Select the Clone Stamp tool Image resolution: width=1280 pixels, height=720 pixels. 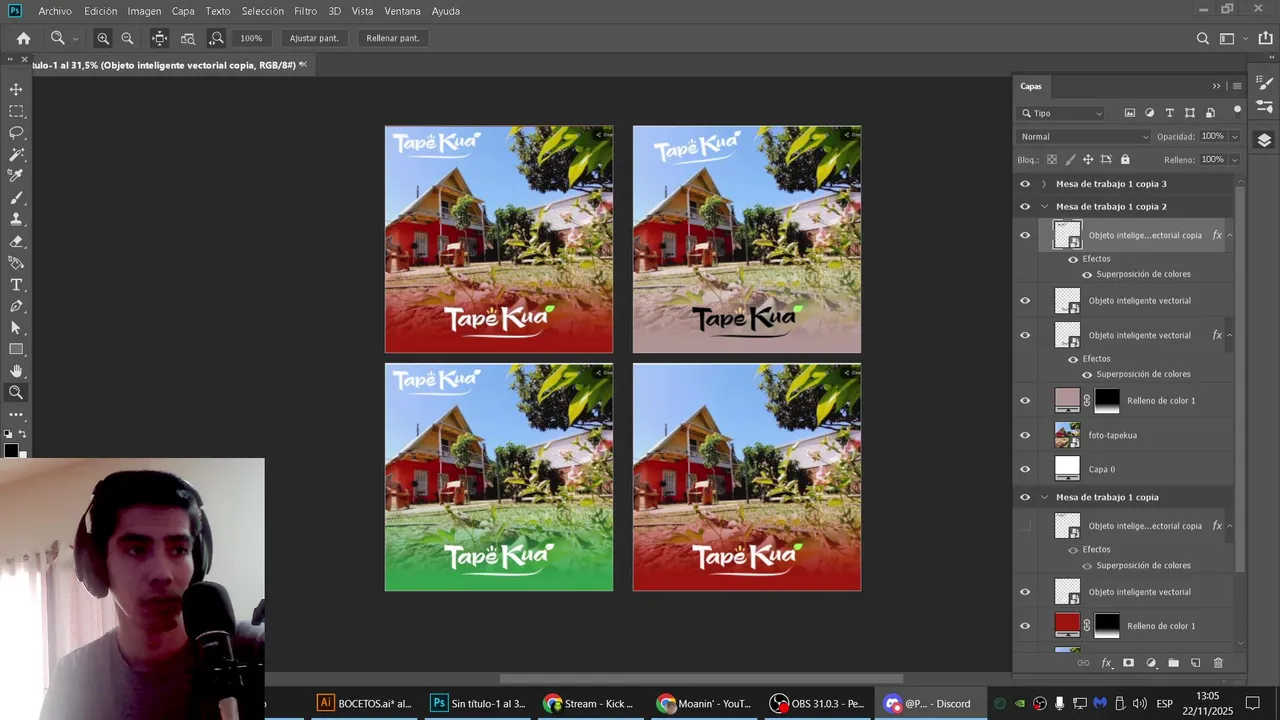coord(16,220)
